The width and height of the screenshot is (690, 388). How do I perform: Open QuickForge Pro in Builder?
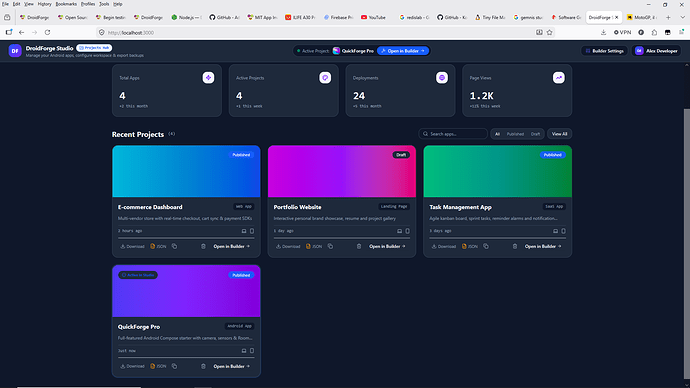(x=231, y=366)
